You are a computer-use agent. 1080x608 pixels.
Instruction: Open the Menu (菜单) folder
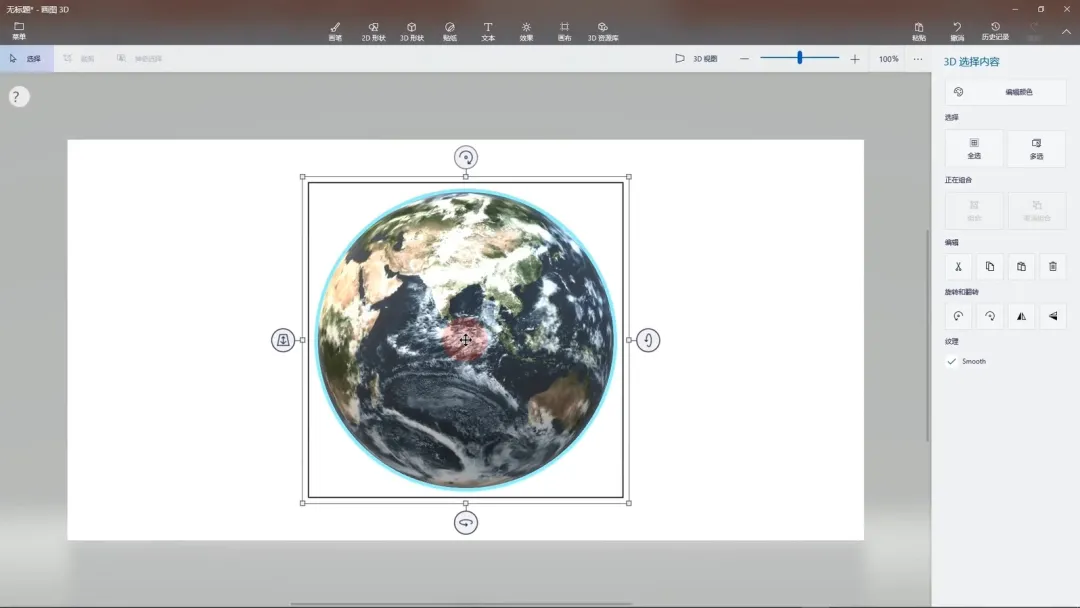pos(19,31)
